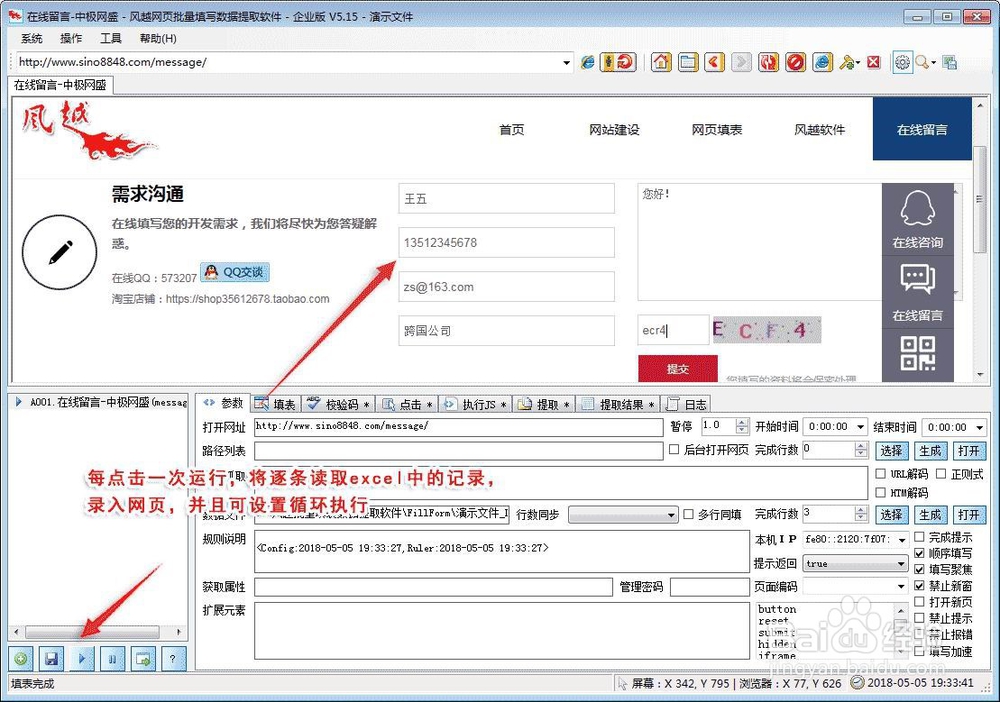Refresh the page with red arrows icon

point(768,62)
